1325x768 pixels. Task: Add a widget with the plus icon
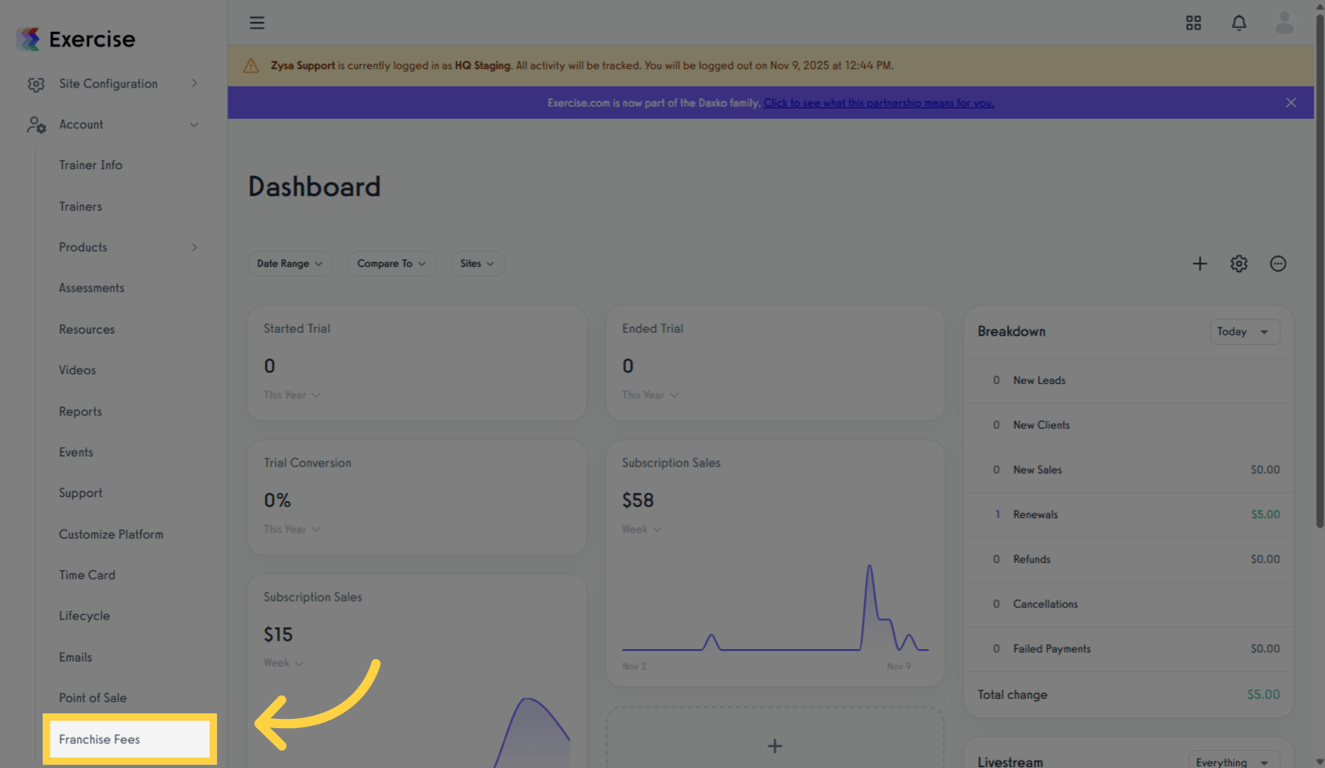1200,264
